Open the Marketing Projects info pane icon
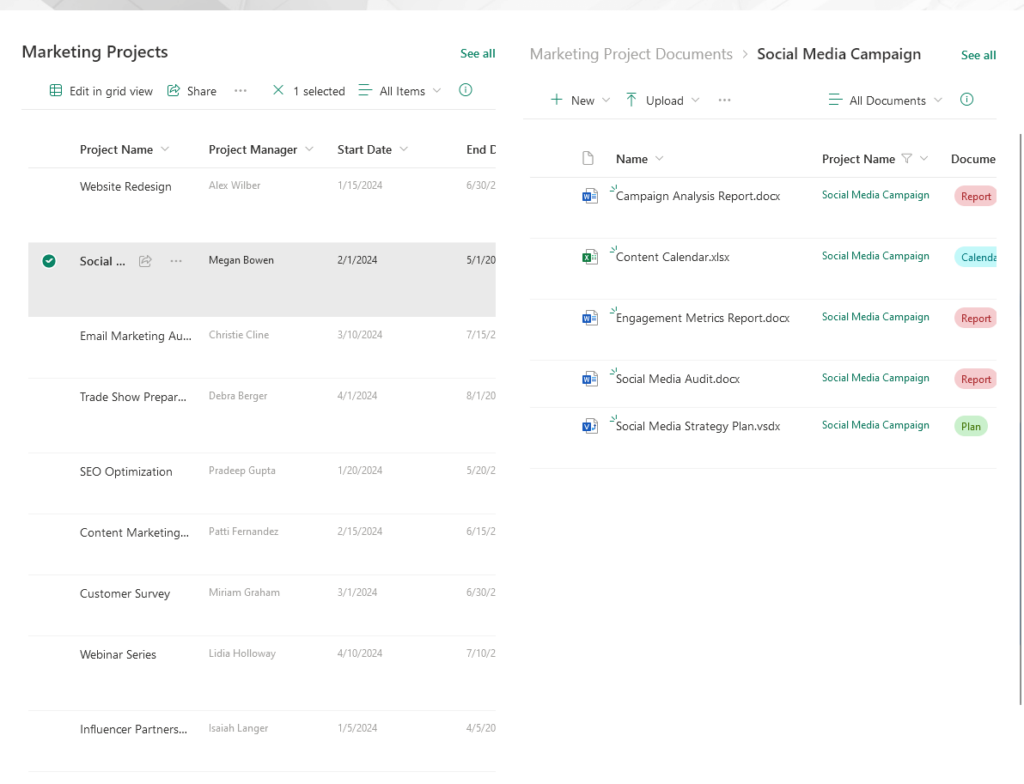1024x784 pixels. point(466,90)
